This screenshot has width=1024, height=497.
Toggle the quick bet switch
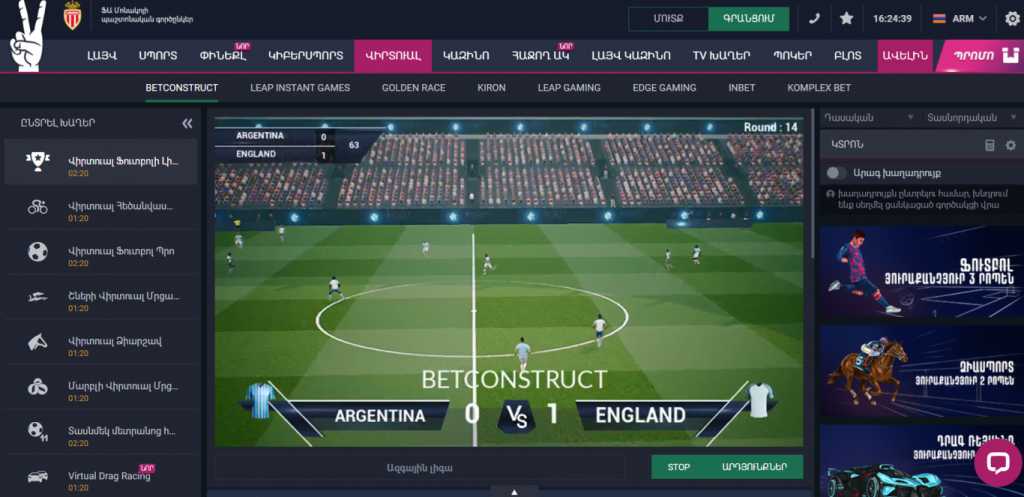(x=837, y=173)
